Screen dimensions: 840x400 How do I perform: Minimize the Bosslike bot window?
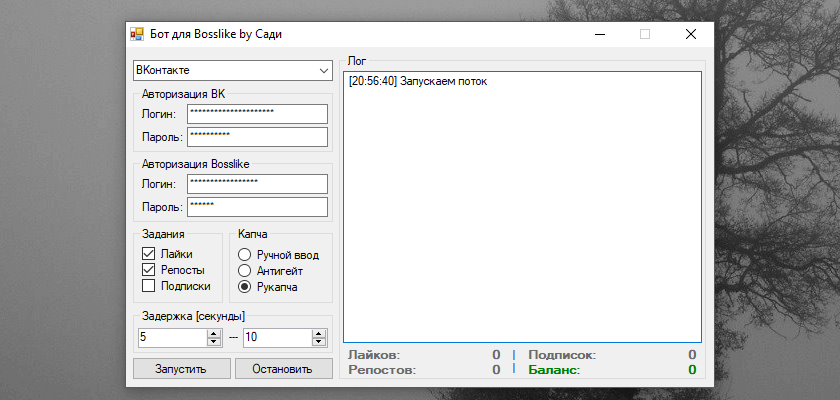point(600,34)
